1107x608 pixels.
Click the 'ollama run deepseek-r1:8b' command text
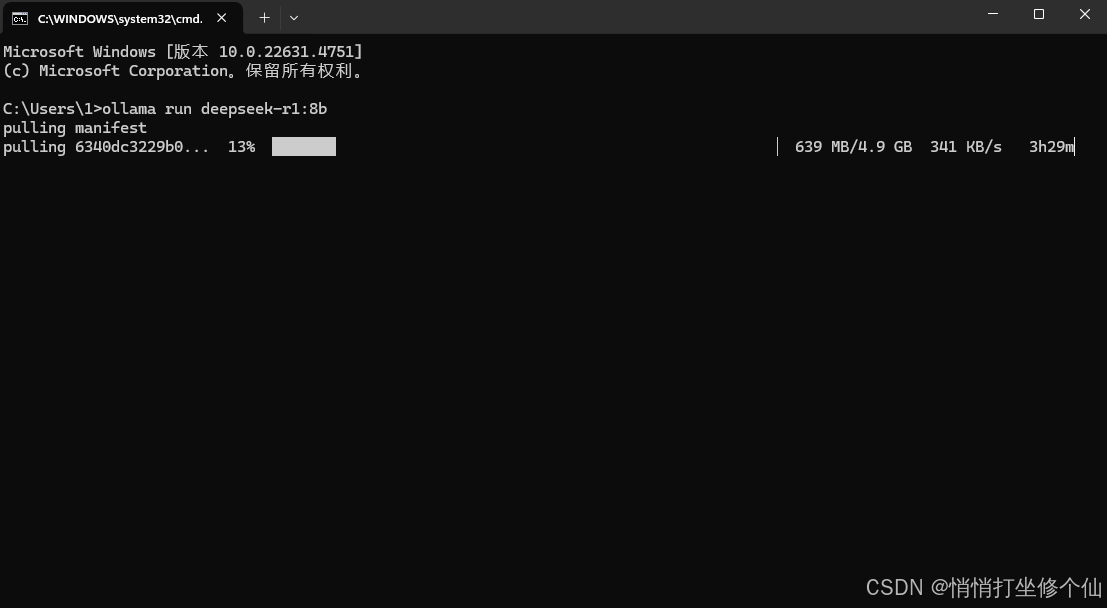215,109
